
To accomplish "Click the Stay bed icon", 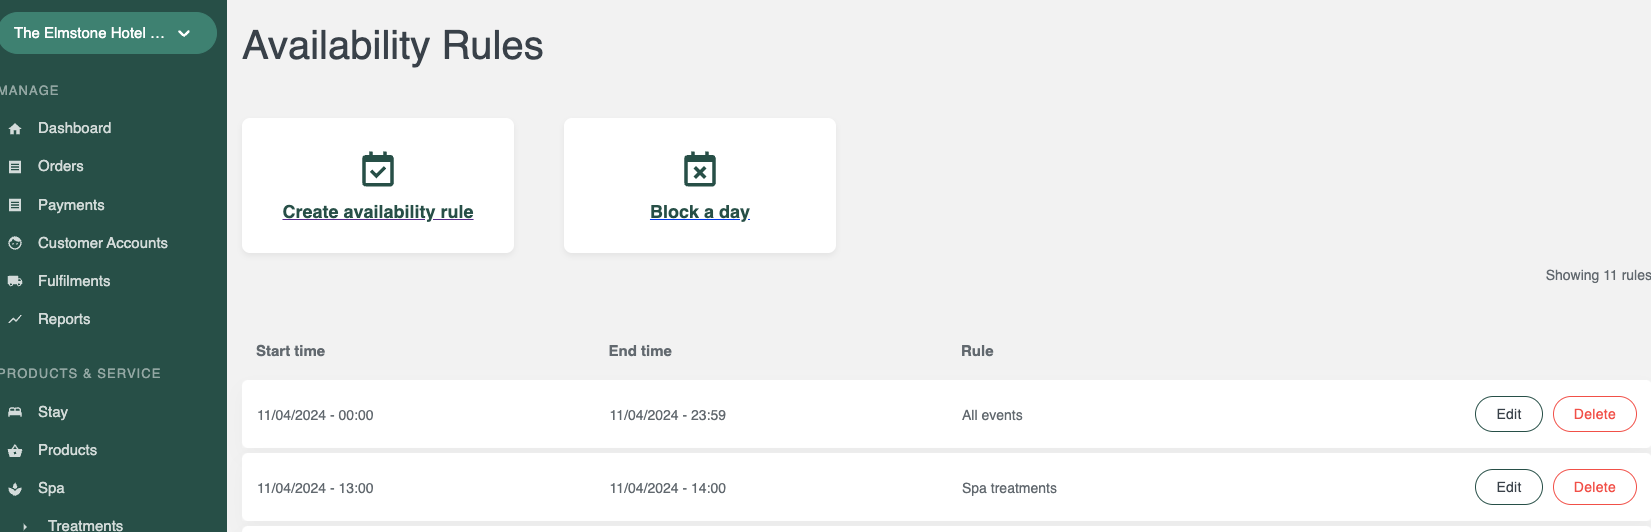I will point(15,412).
